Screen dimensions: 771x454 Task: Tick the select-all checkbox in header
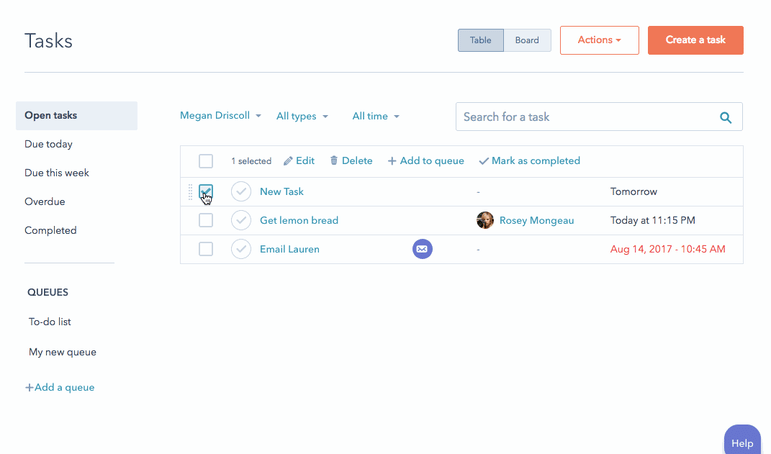click(x=206, y=161)
